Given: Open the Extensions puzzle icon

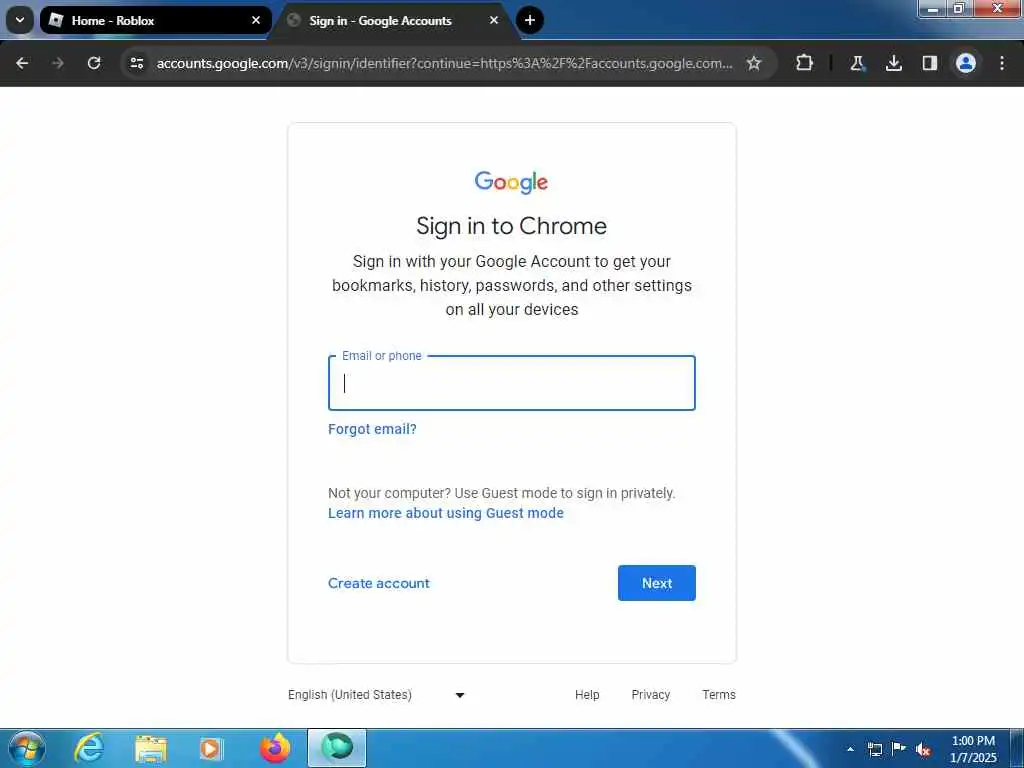Looking at the screenshot, I should 805,63.
